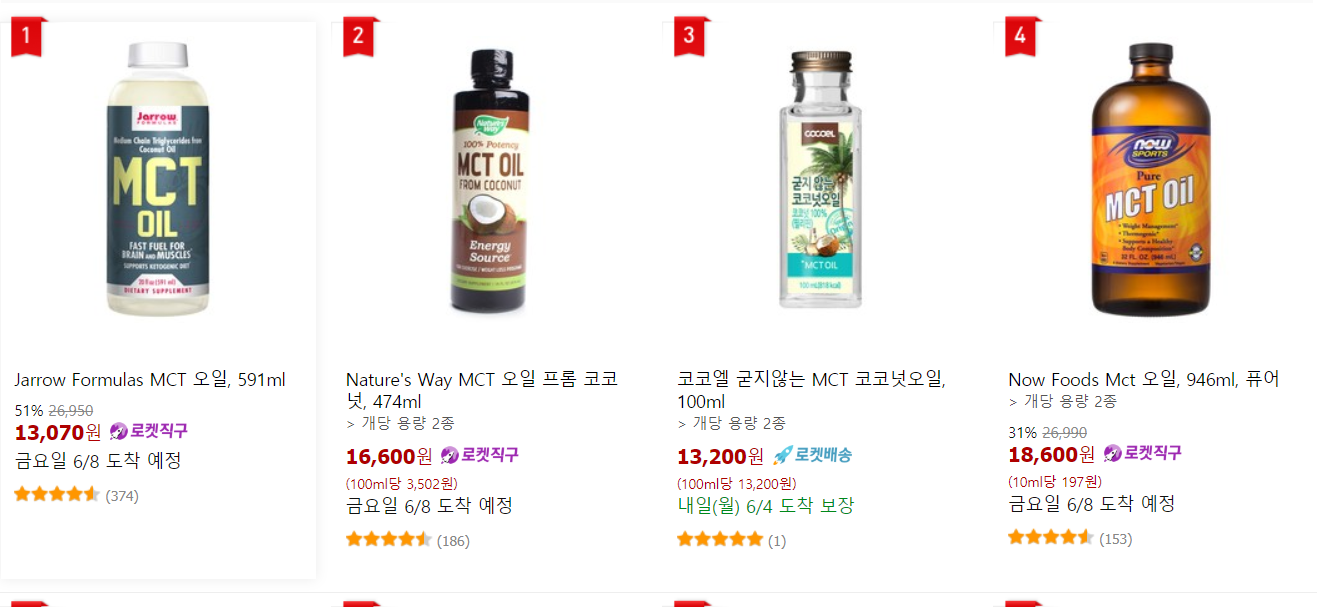Click the rank 3 red ribbon badge
The width and height of the screenshot is (1324, 607).
click(689, 36)
